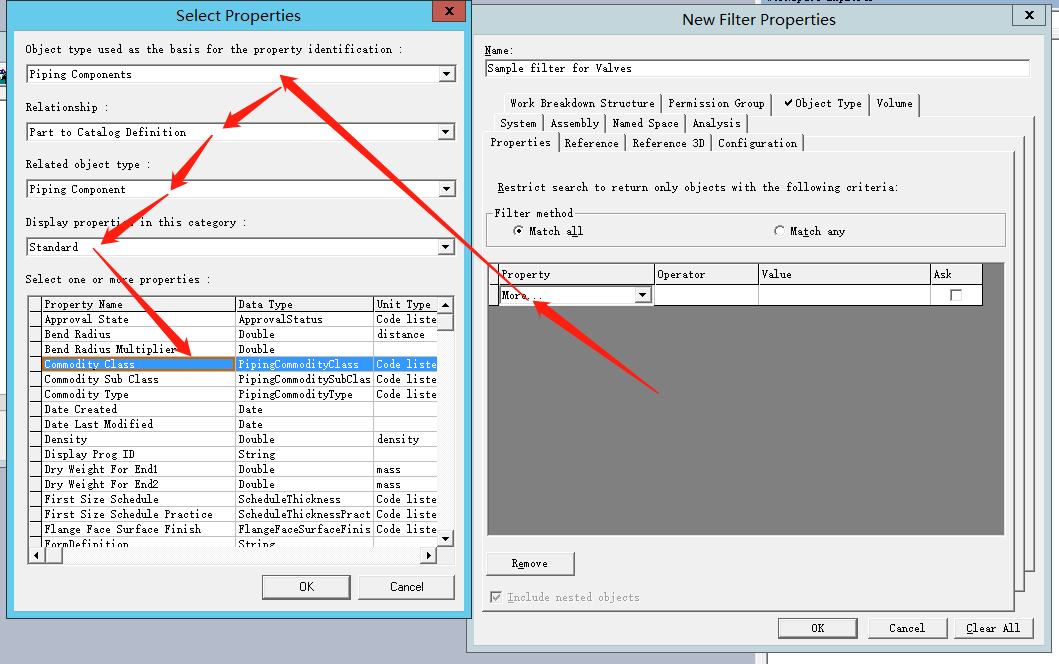Select the Commodity Sub Class row
1059x664 pixels.
coord(233,380)
